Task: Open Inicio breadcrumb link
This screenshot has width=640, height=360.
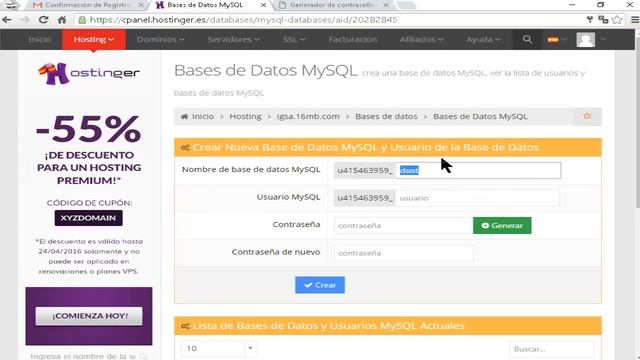Action: 203,116
